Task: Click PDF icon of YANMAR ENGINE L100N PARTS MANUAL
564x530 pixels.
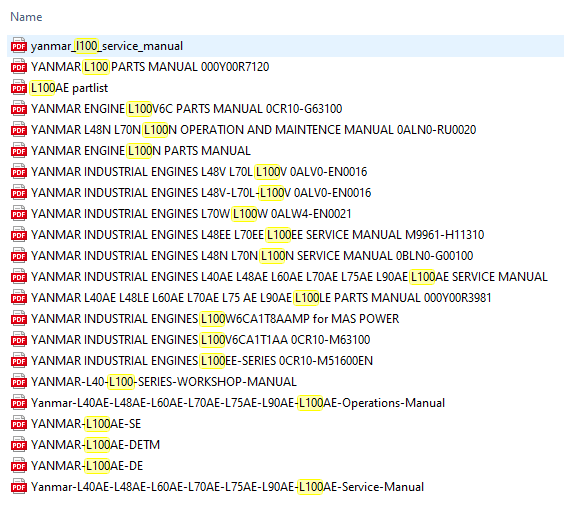Action: tap(19, 151)
